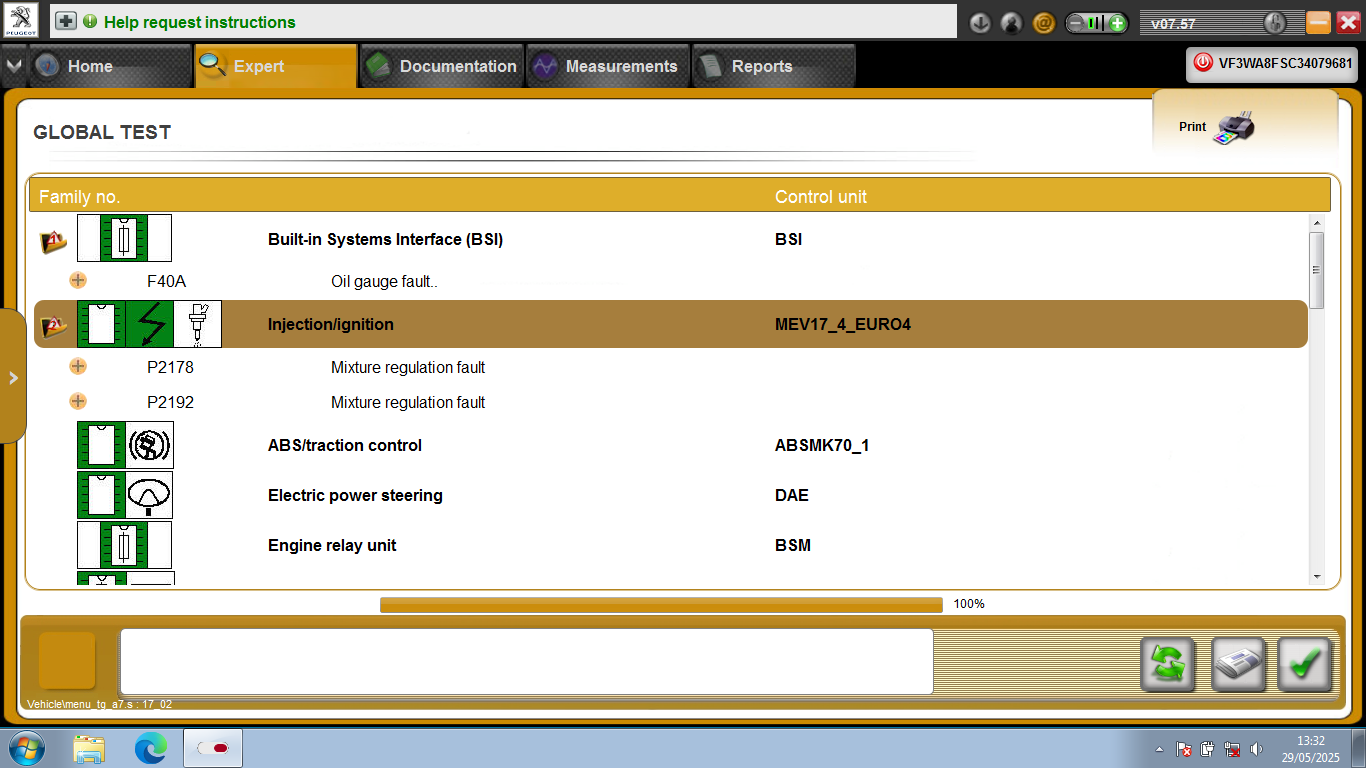Select the ABS/traction control row
This screenshot has width=1366, height=768.
[670, 445]
